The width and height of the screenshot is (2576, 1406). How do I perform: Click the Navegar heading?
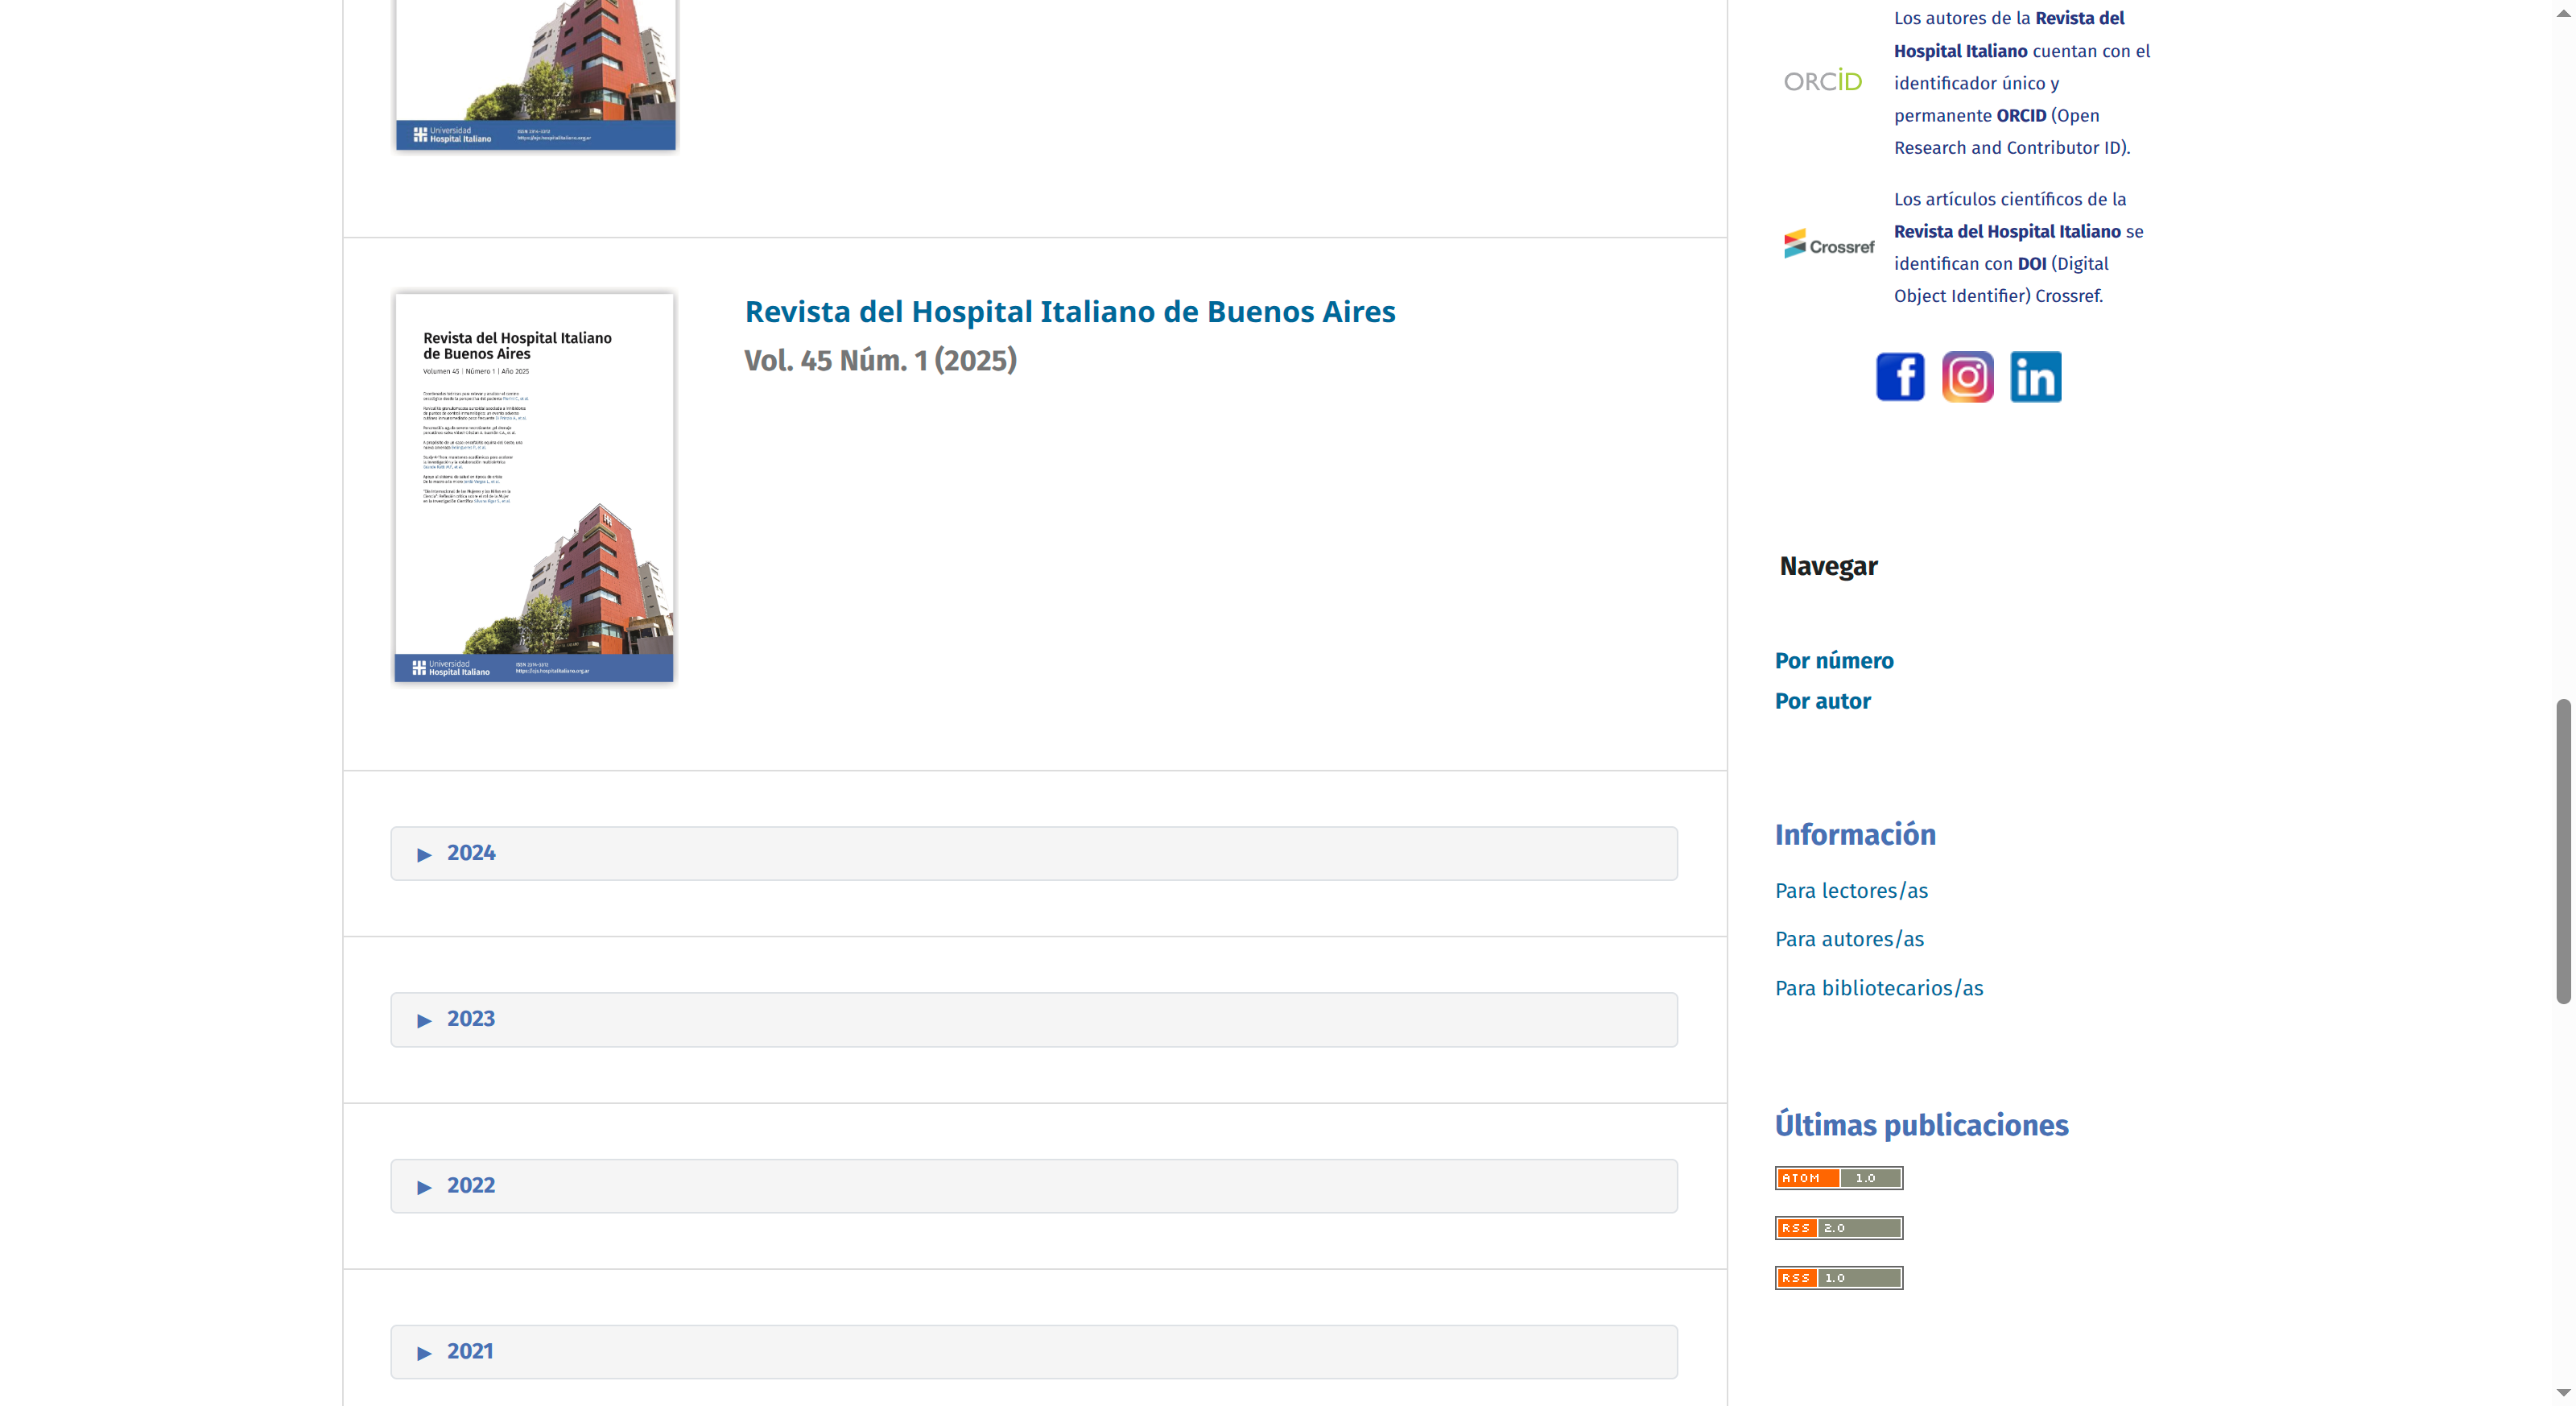click(1828, 567)
